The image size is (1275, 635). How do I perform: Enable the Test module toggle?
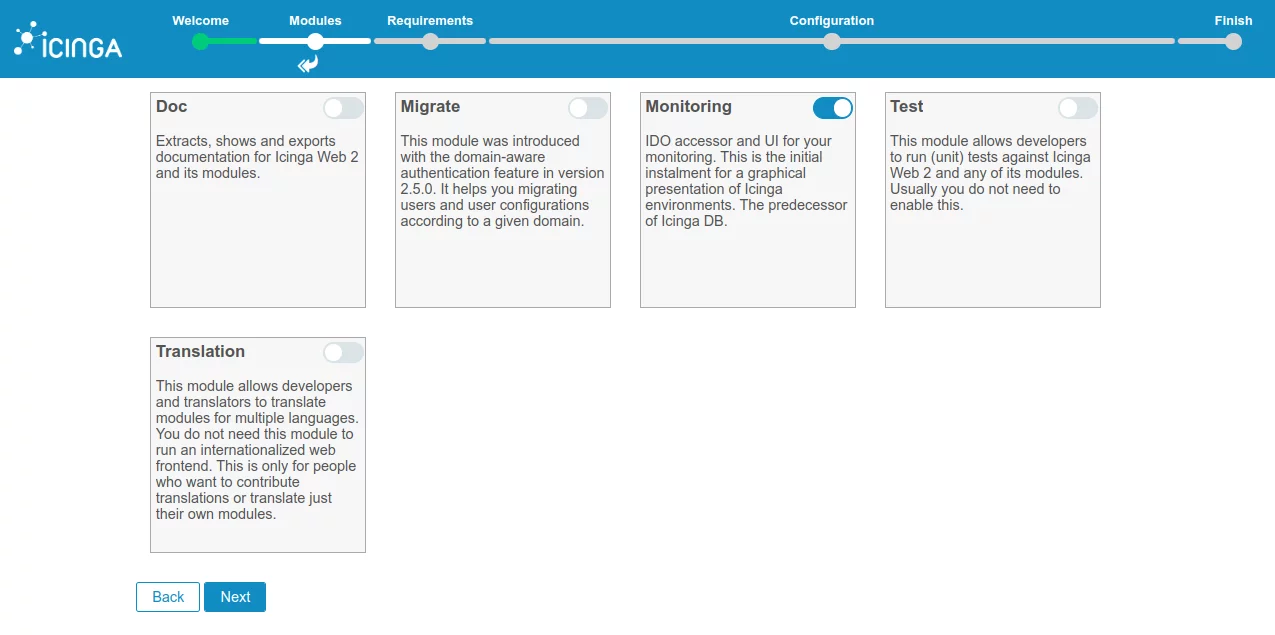click(1078, 108)
